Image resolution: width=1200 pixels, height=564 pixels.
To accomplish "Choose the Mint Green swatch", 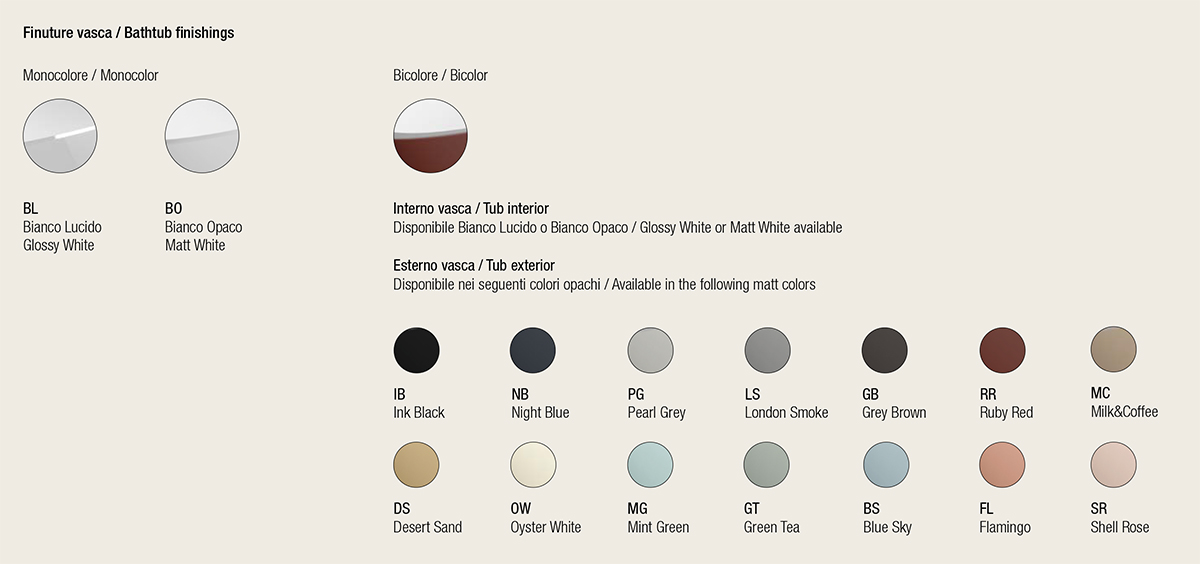I will click(x=651, y=465).
